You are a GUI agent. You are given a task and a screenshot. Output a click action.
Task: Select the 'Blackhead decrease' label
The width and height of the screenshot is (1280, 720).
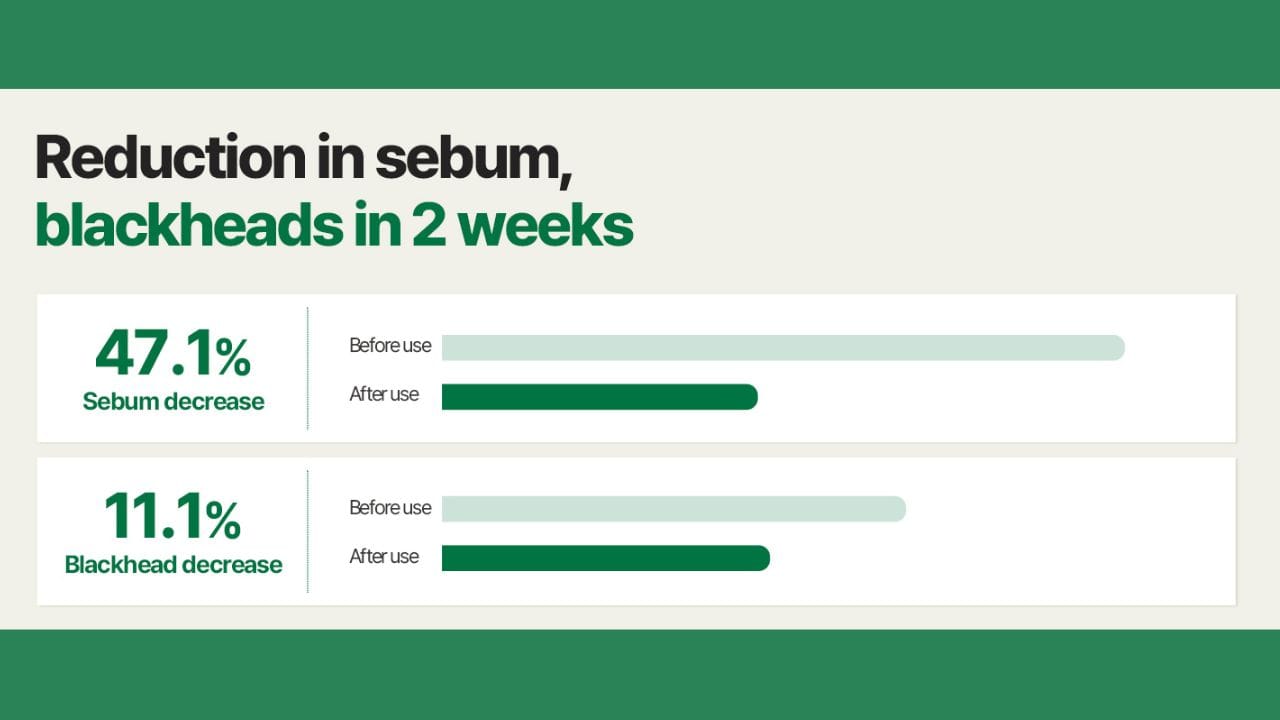tap(173, 565)
